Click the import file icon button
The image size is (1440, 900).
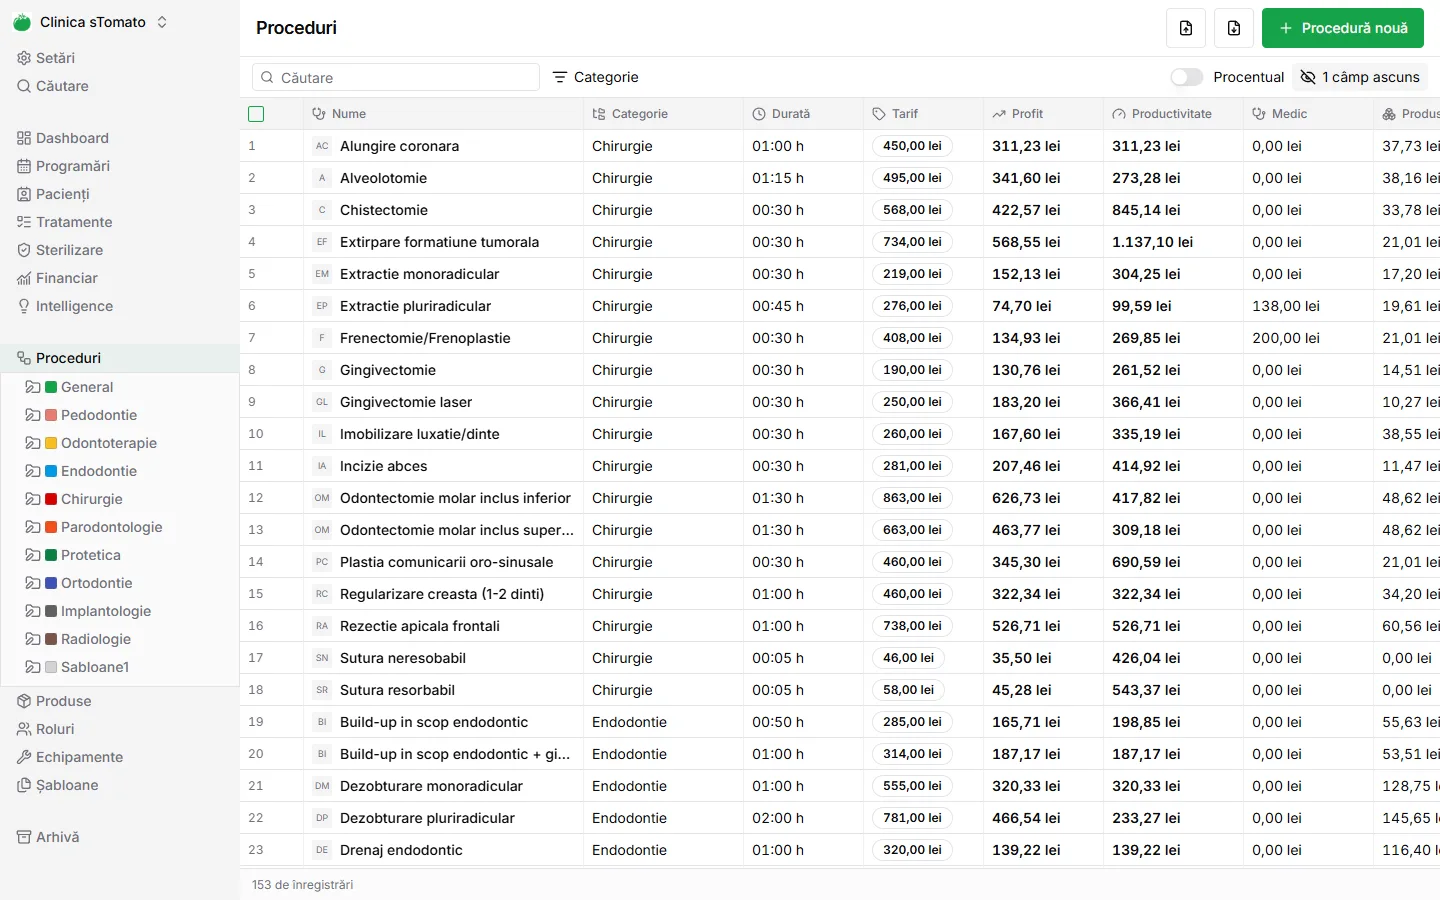(1186, 28)
